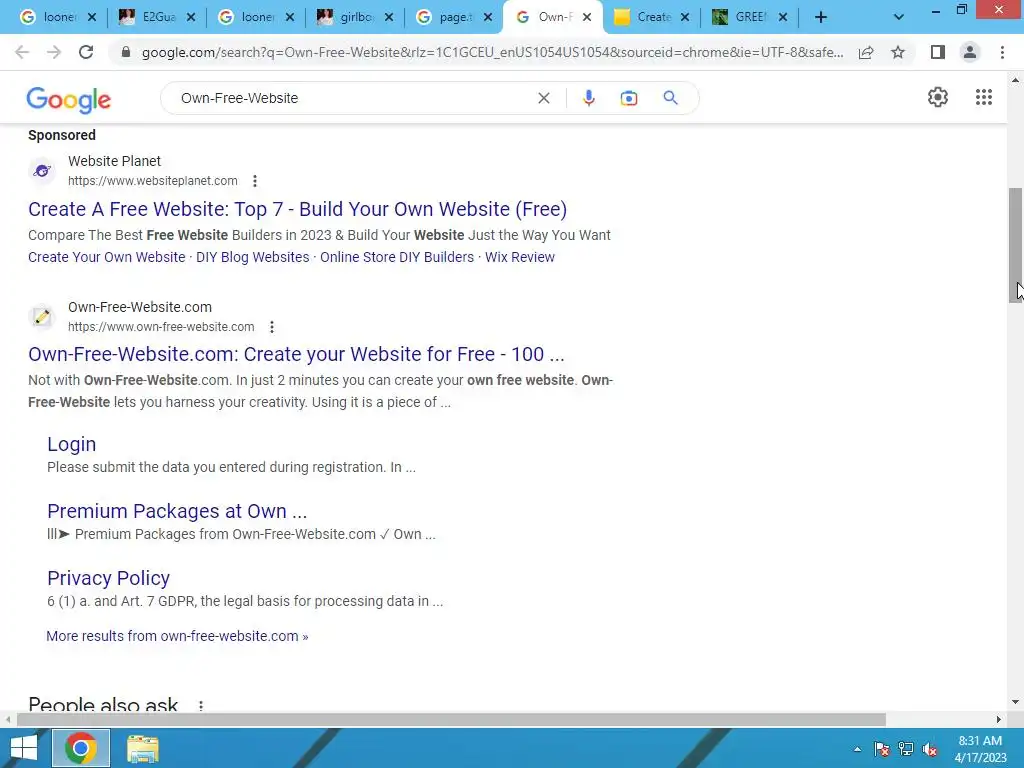Open Create A Free Website sponsored result

(297, 209)
